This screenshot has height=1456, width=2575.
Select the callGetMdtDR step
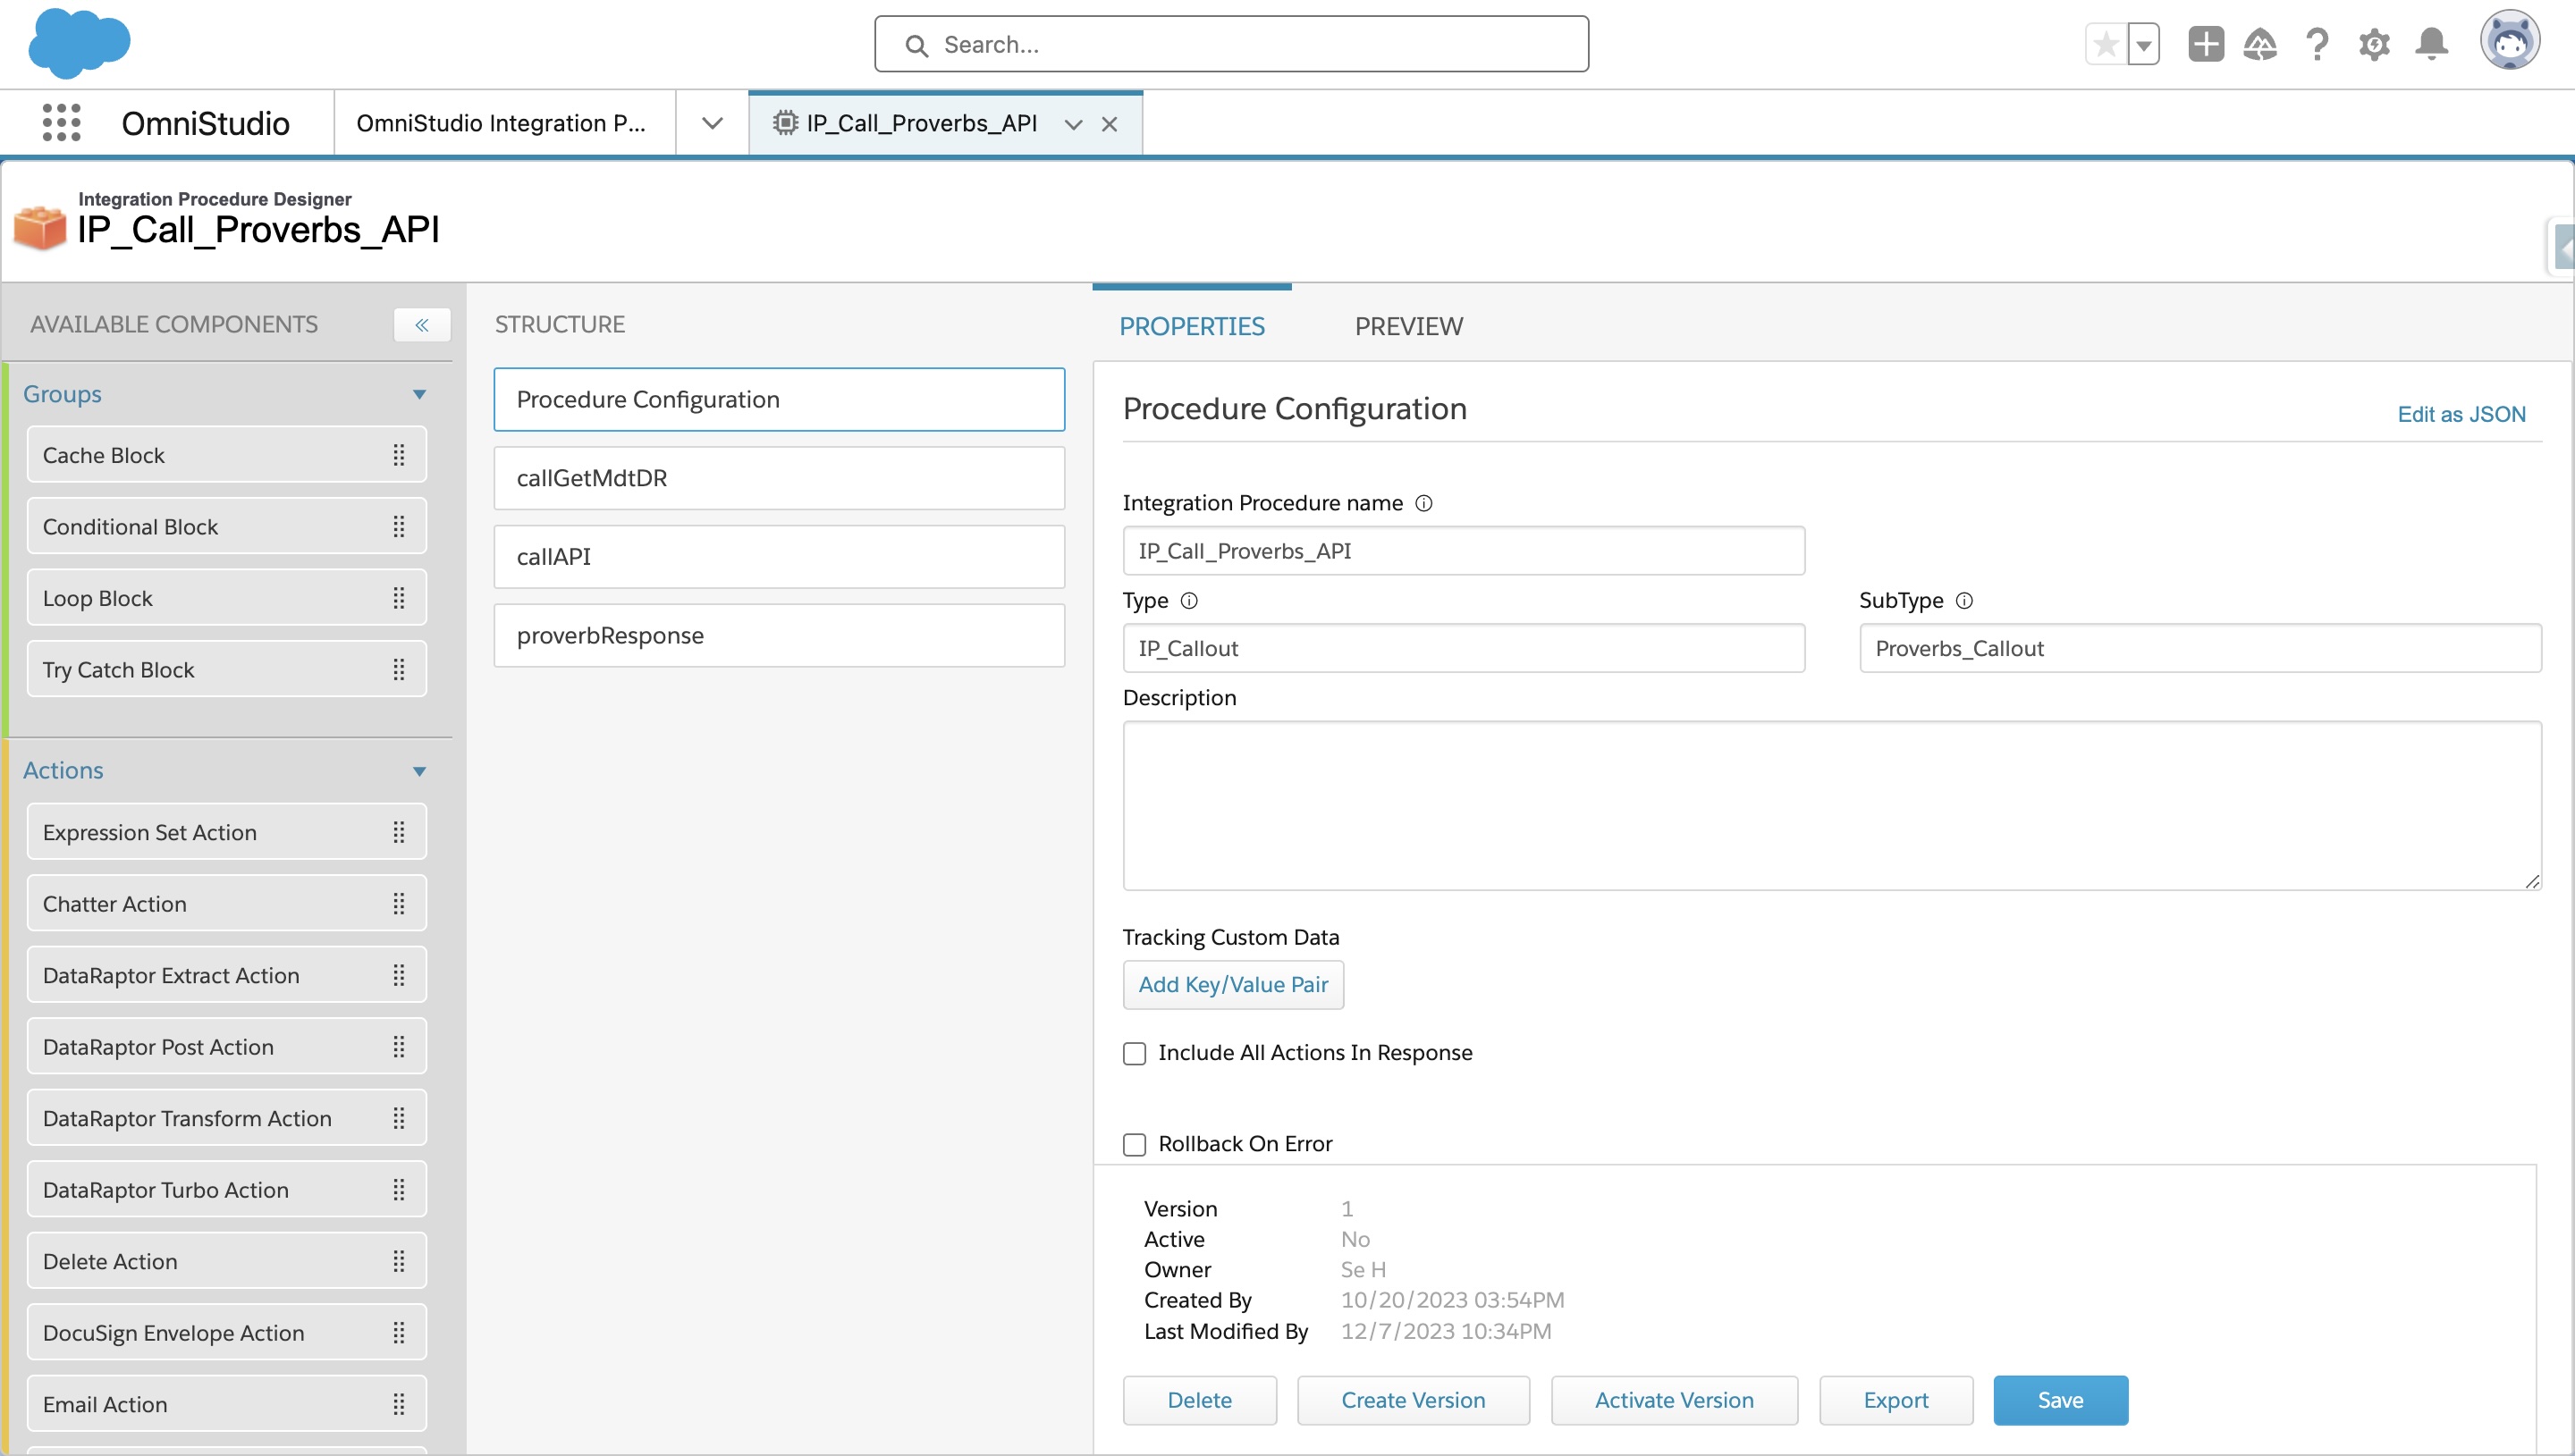coord(779,478)
